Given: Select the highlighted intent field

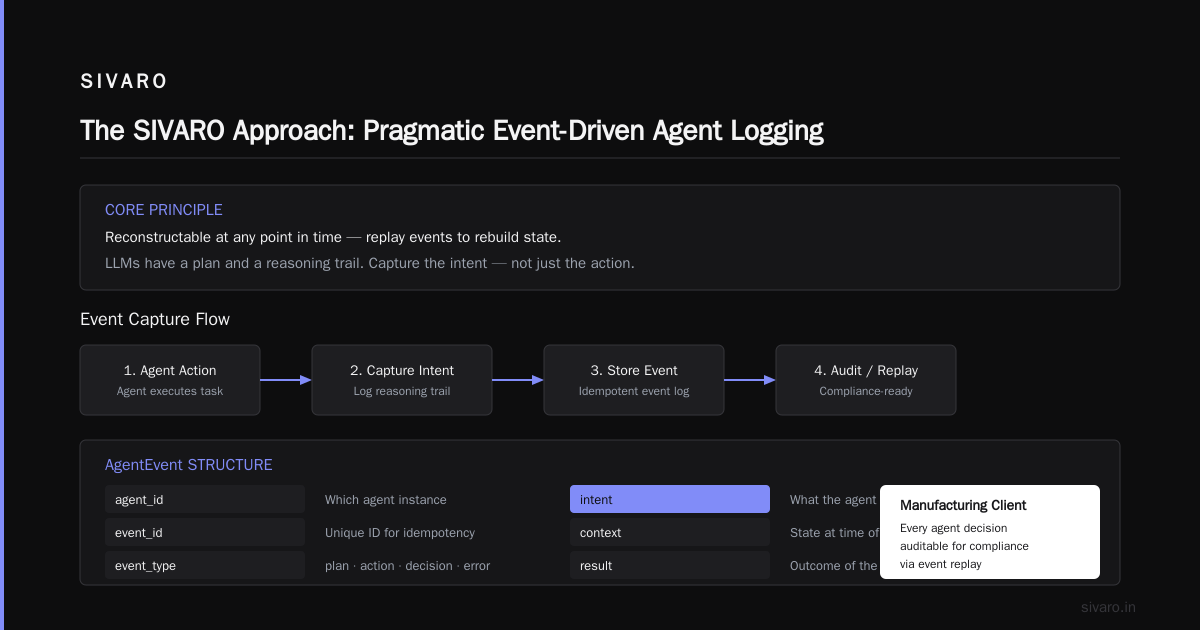Looking at the screenshot, I should click(x=670, y=499).
